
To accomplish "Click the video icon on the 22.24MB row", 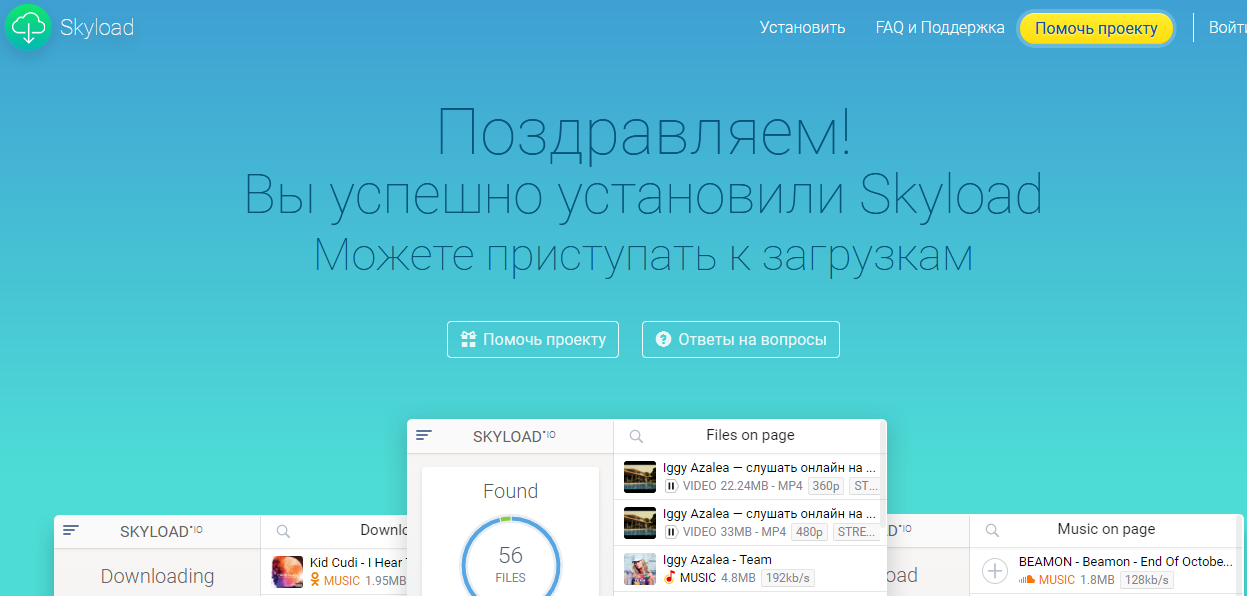I will (x=671, y=486).
